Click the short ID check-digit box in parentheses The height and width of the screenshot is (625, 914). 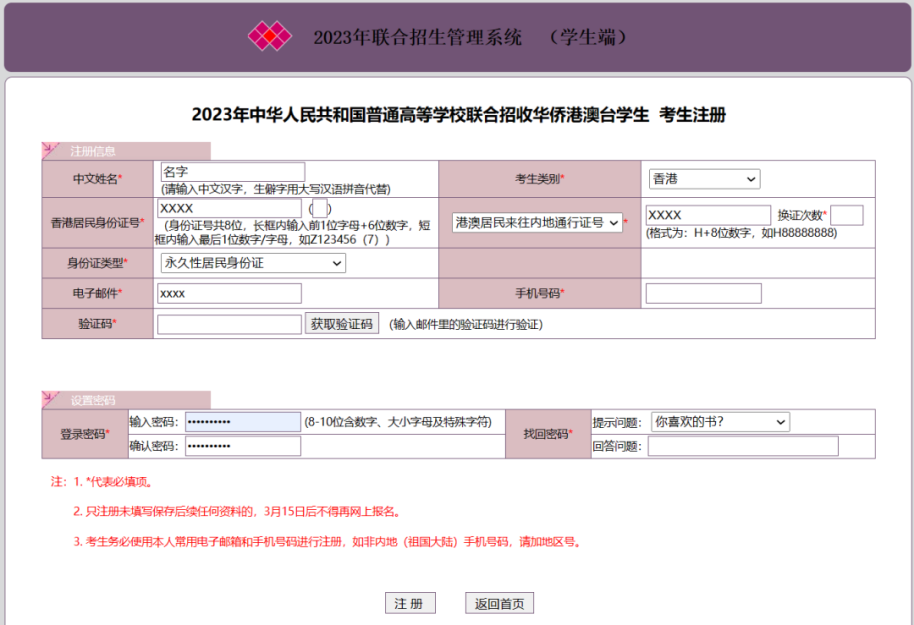(319, 209)
